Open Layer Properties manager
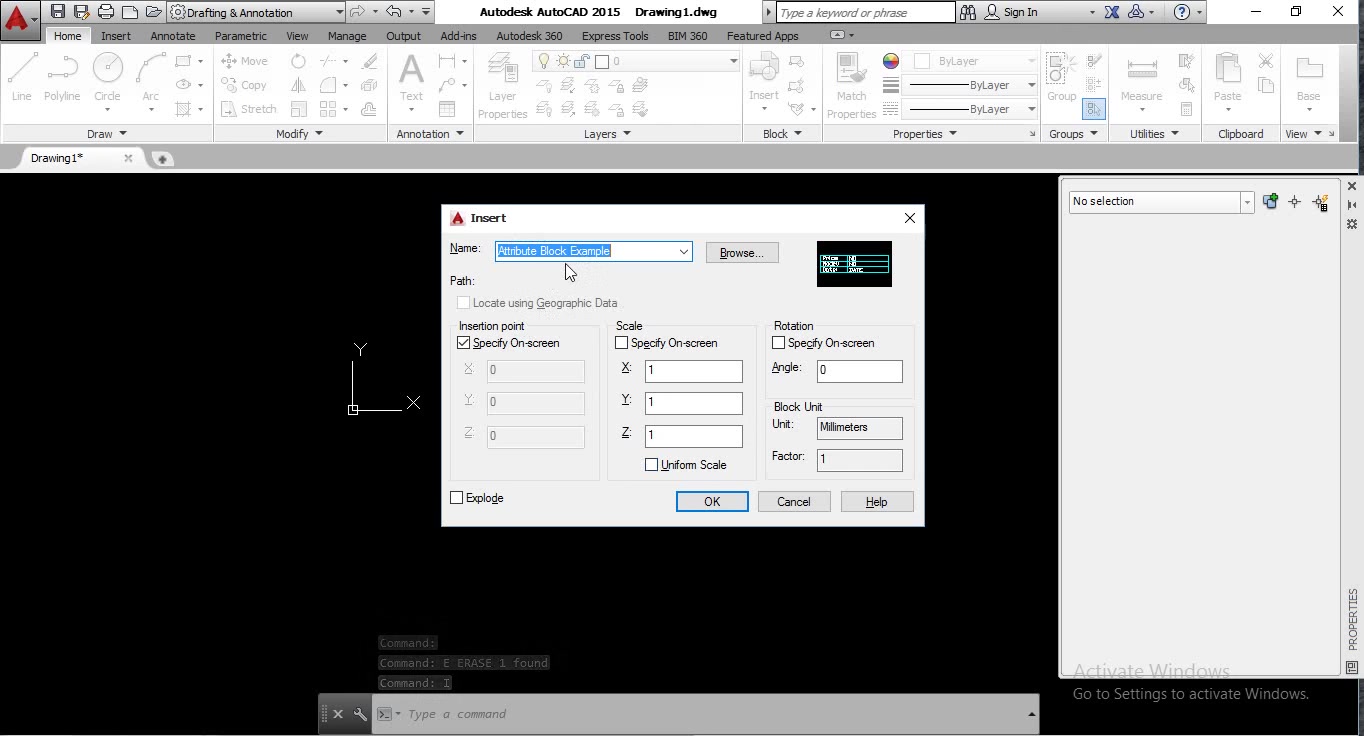Image resolution: width=1364 pixels, height=736 pixels. pyautogui.click(x=502, y=86)
